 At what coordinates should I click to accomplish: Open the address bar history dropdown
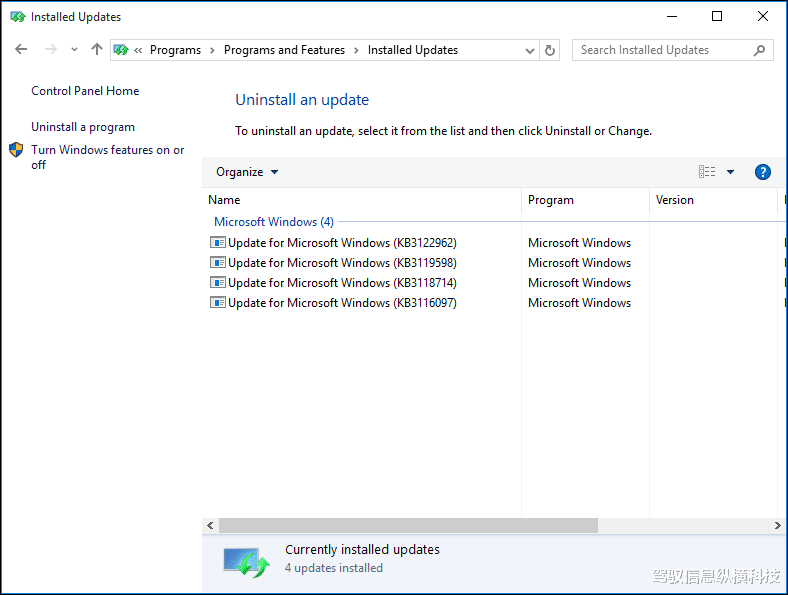[530, 50]
